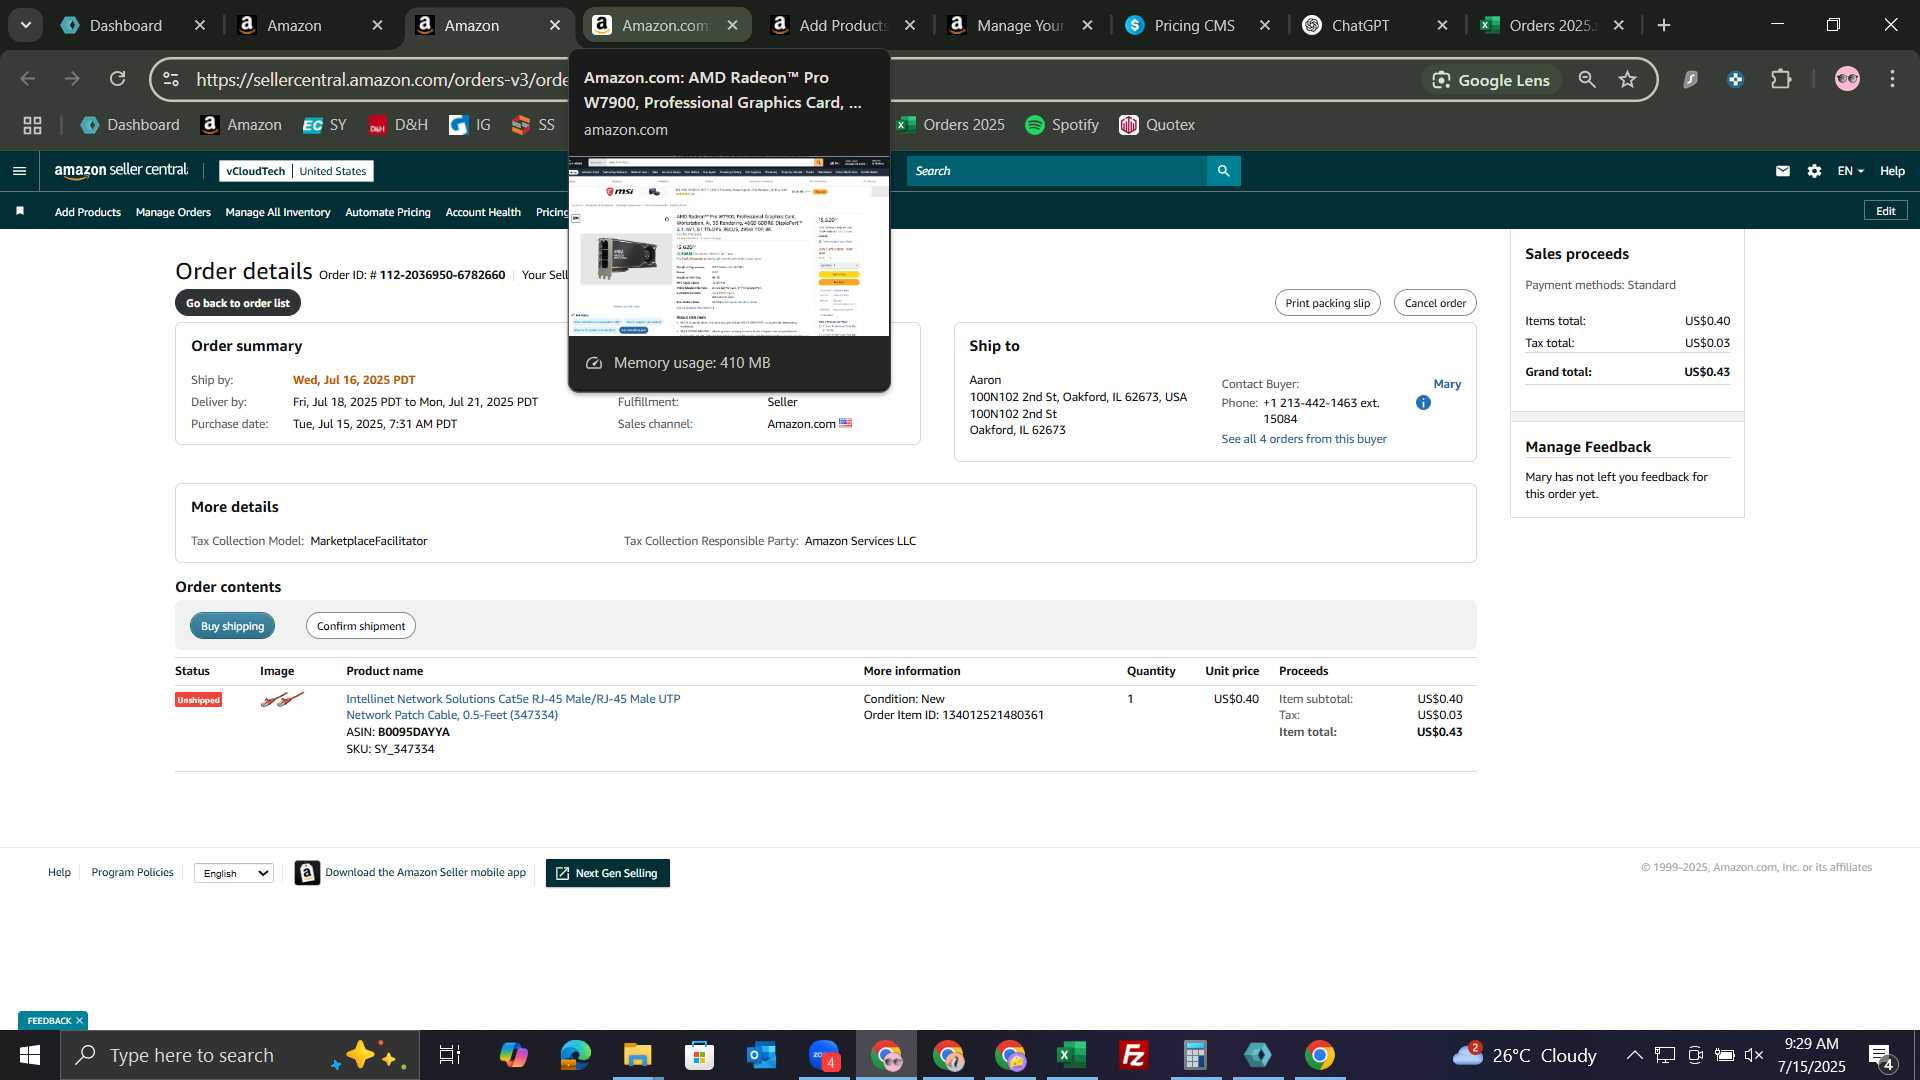Click Print packing slip button
This screenshot has height=1080, width=1920.
tap(1327, 303)
